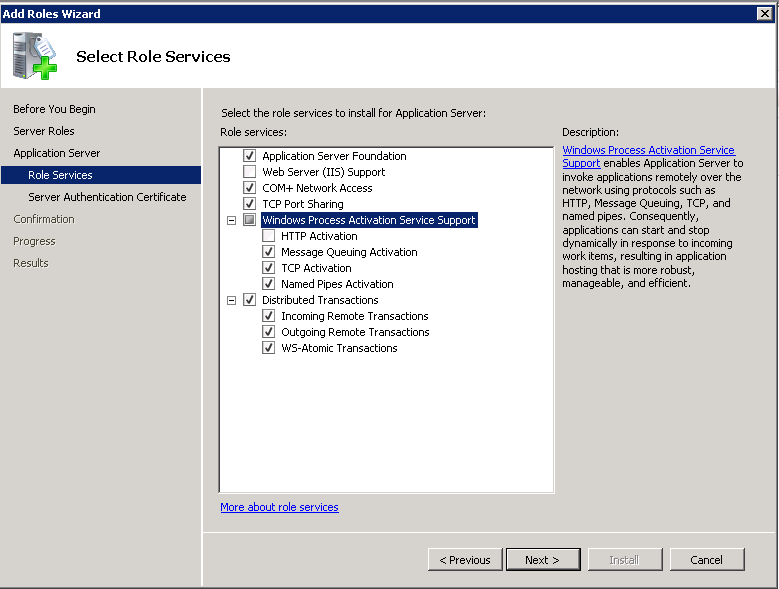
Task: Open the Application Server step
Action: click(x=57, y=153)
